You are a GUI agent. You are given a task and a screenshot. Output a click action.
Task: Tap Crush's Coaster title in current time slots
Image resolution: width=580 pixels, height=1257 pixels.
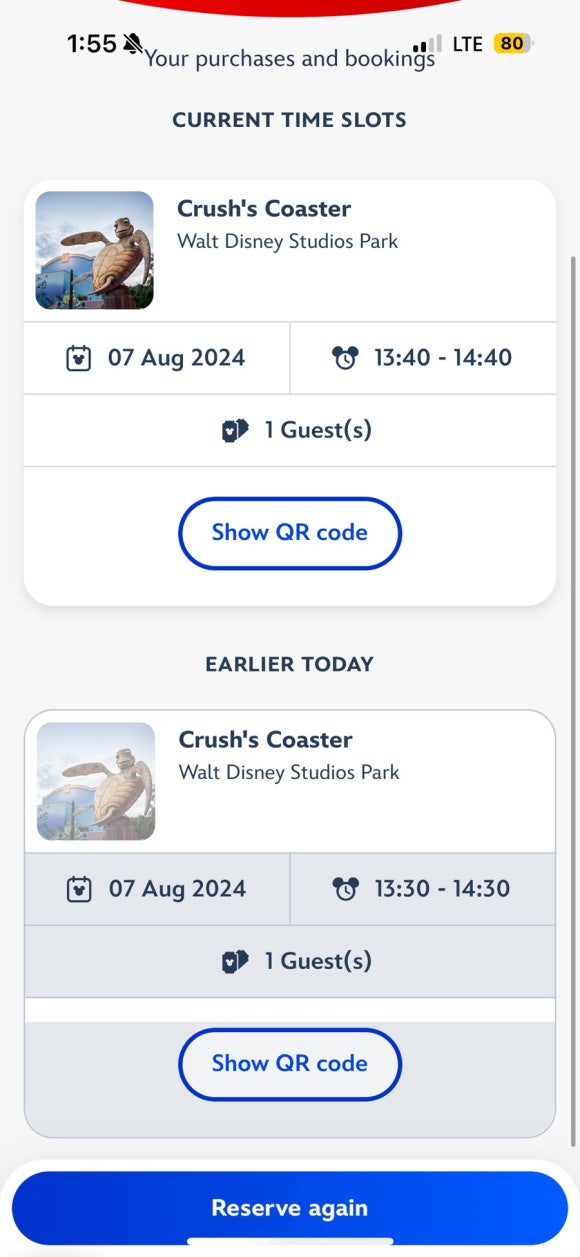point(264,209)
